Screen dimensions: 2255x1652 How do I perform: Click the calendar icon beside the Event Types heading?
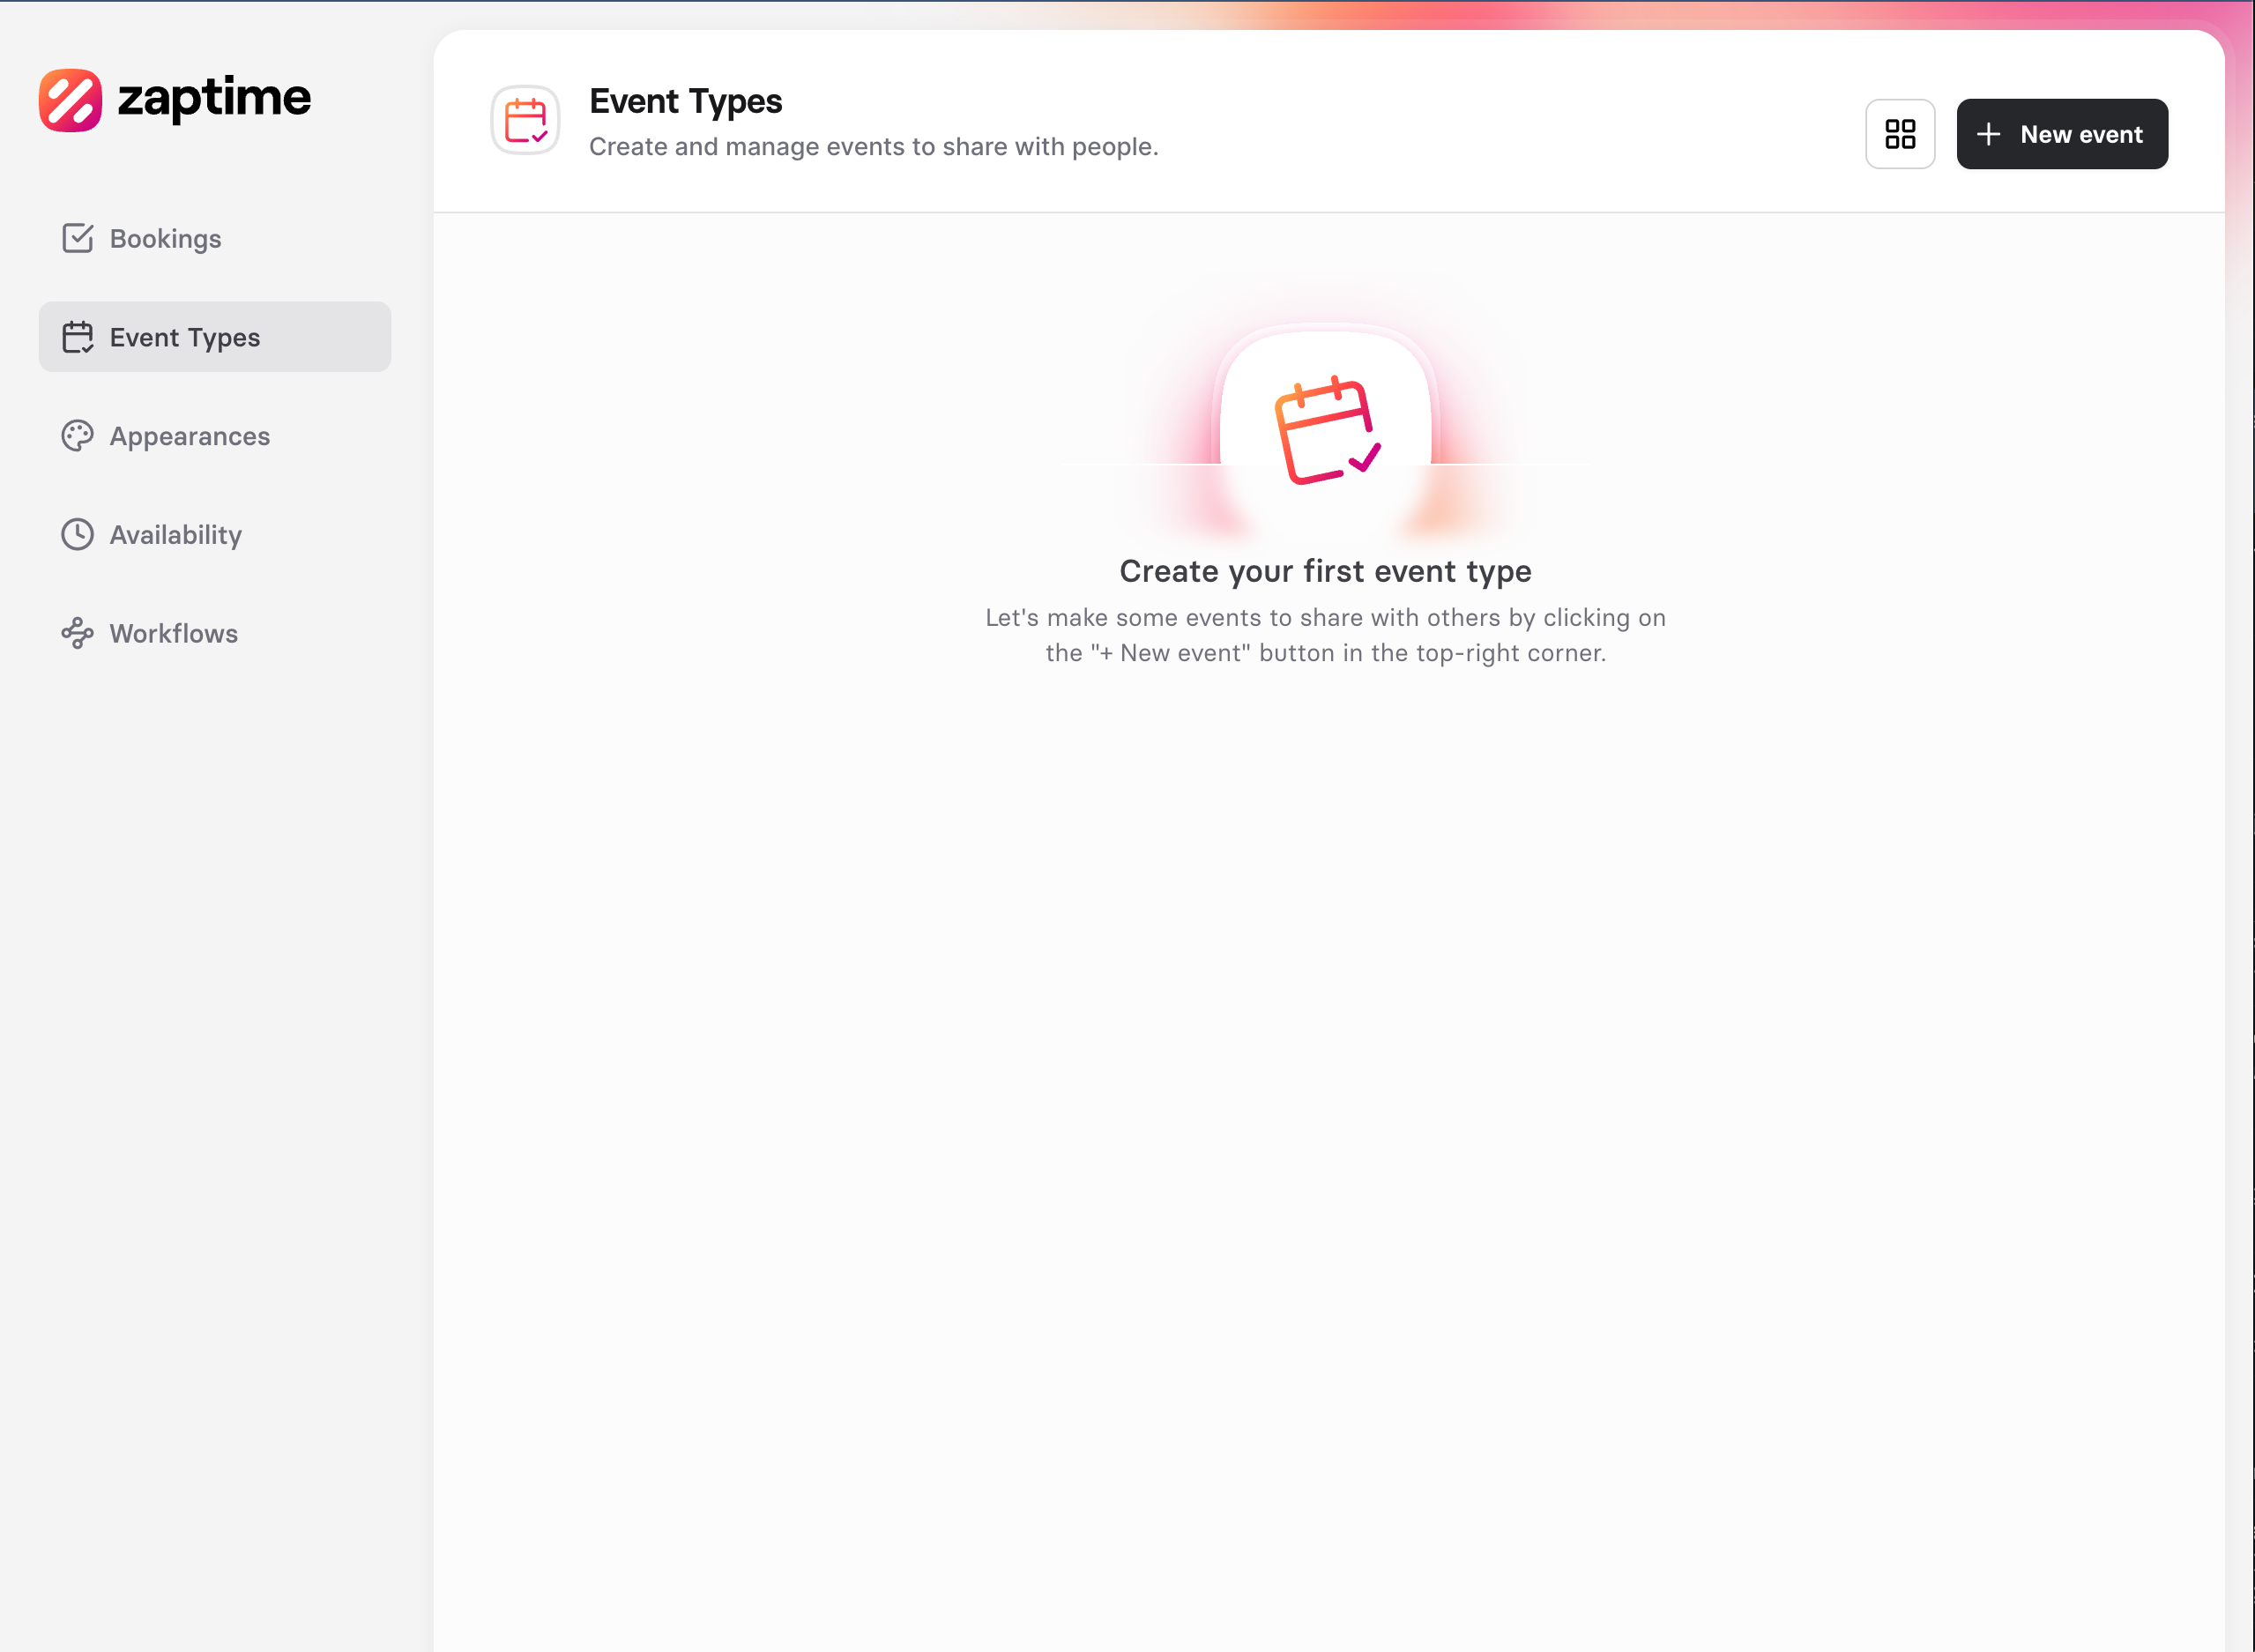tap(526, 120)
